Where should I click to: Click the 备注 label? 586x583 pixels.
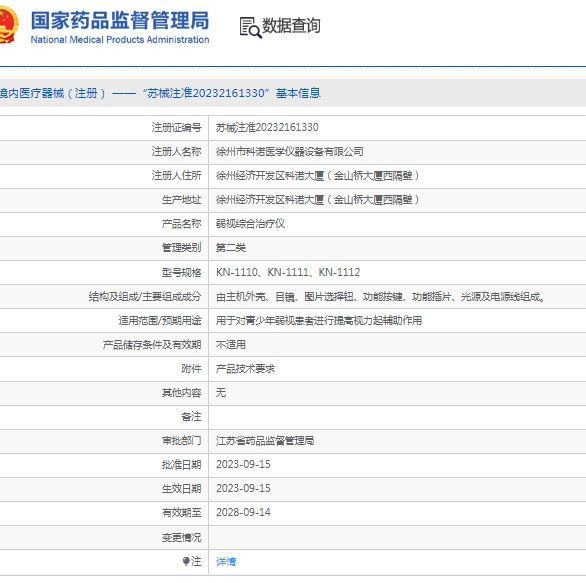pos(191,416)
